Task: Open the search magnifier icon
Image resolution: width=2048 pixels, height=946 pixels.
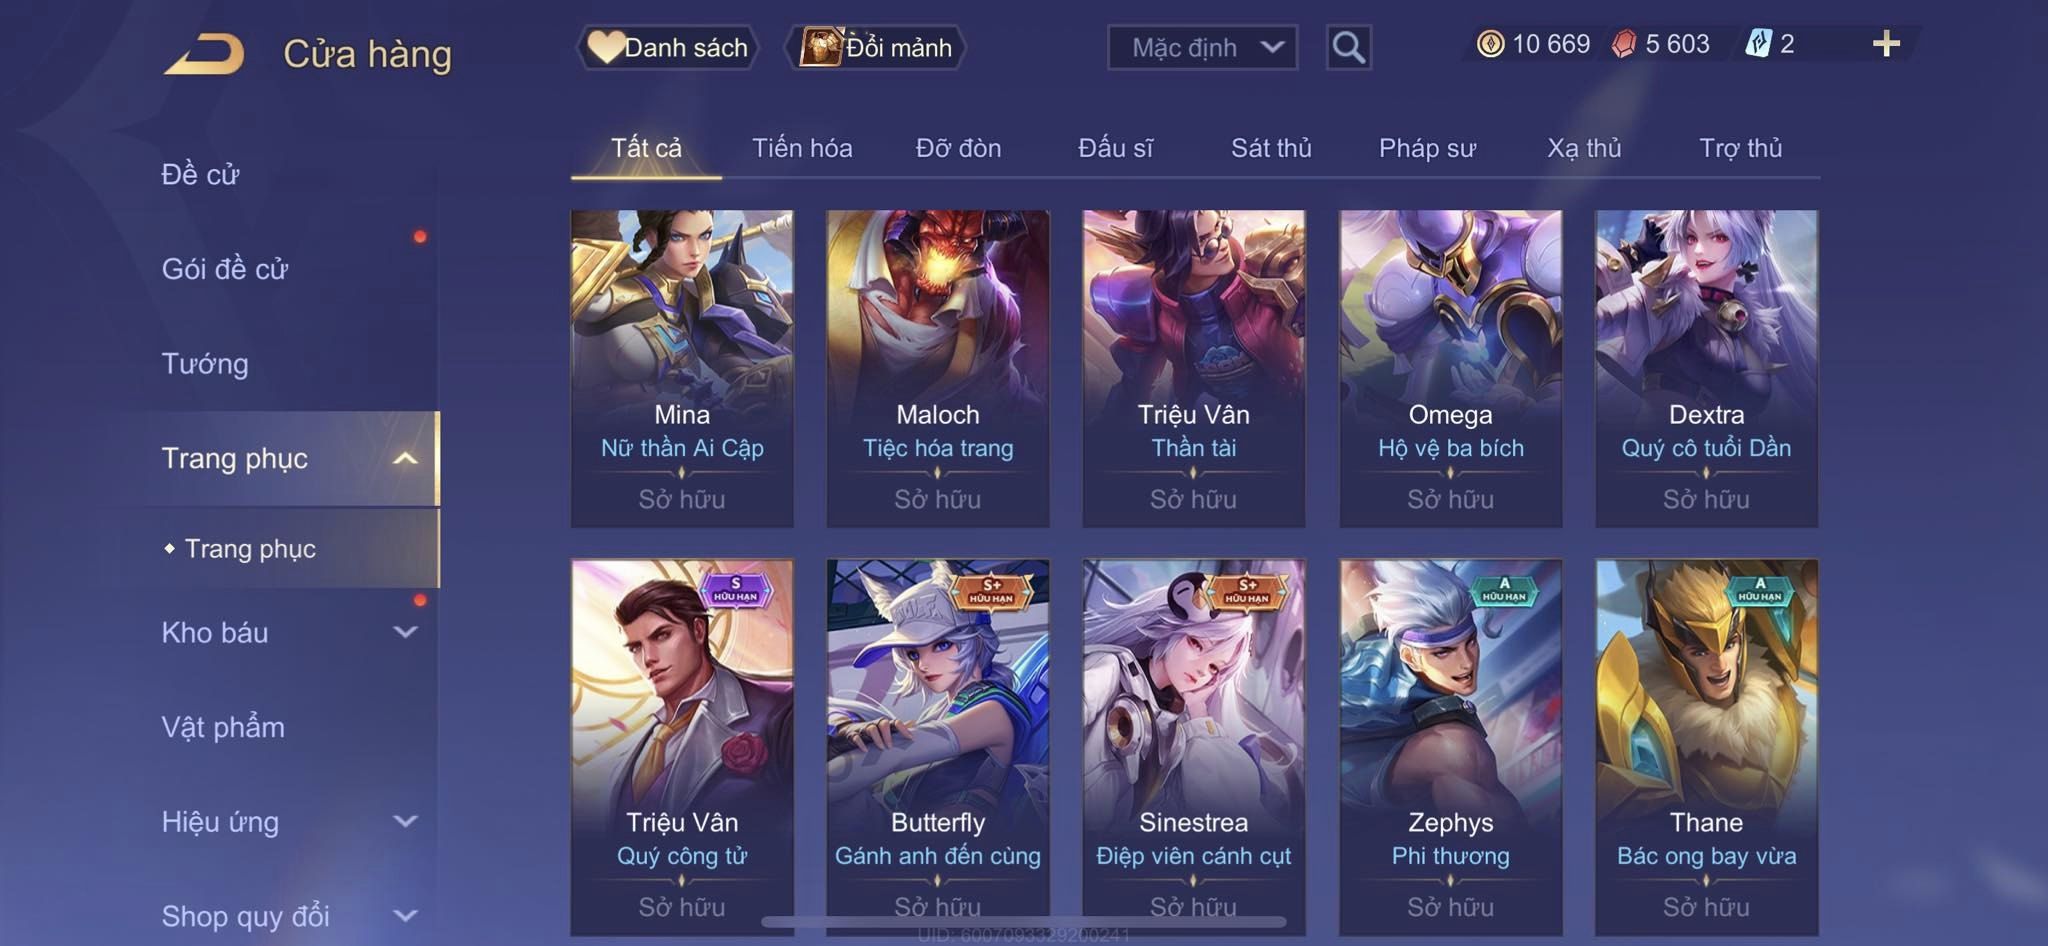Action: pos(1348,47)
